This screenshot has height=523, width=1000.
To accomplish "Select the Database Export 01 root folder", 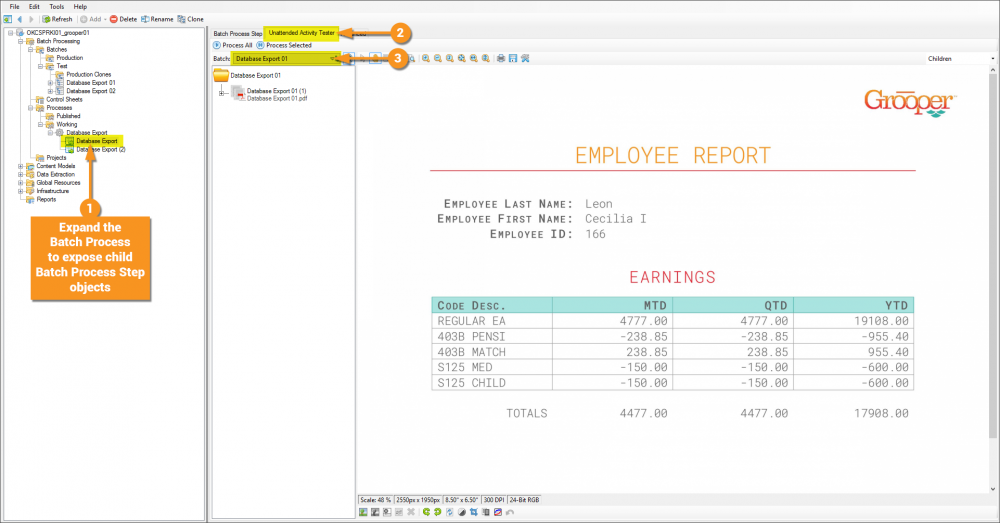I will click(255, 75).
